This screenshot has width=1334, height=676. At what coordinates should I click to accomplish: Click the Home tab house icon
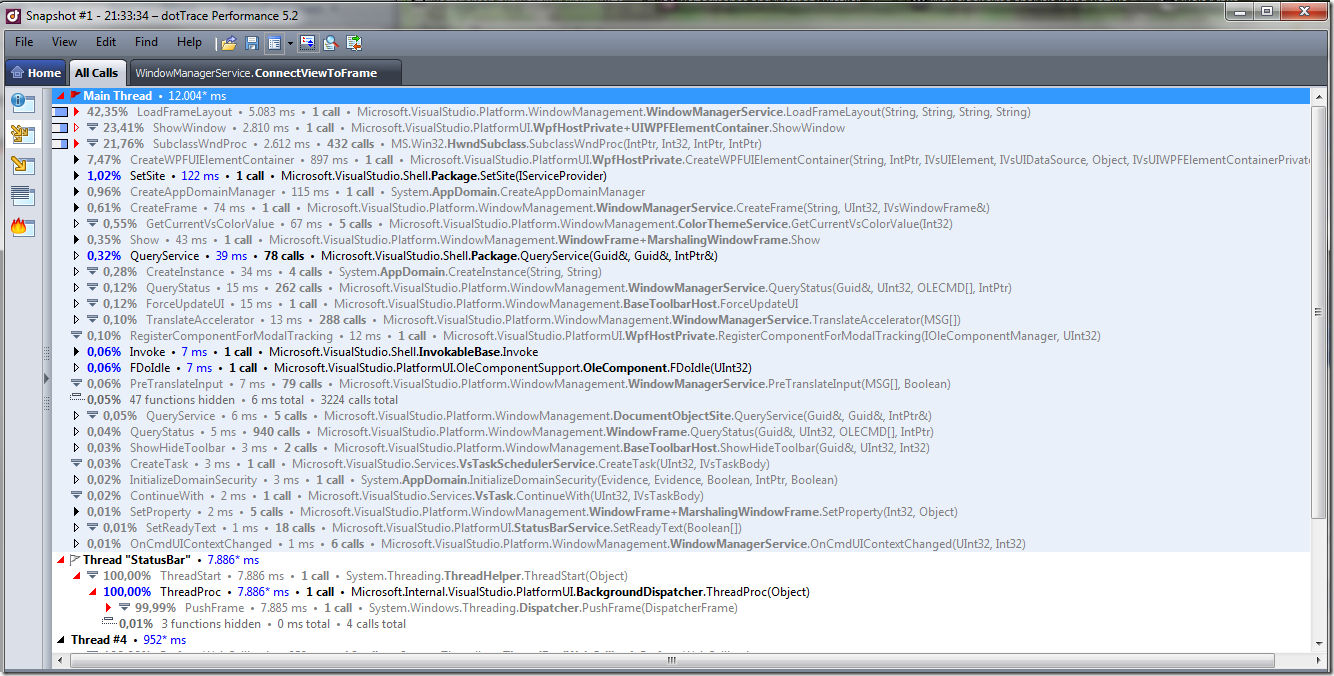pos(18,73)
